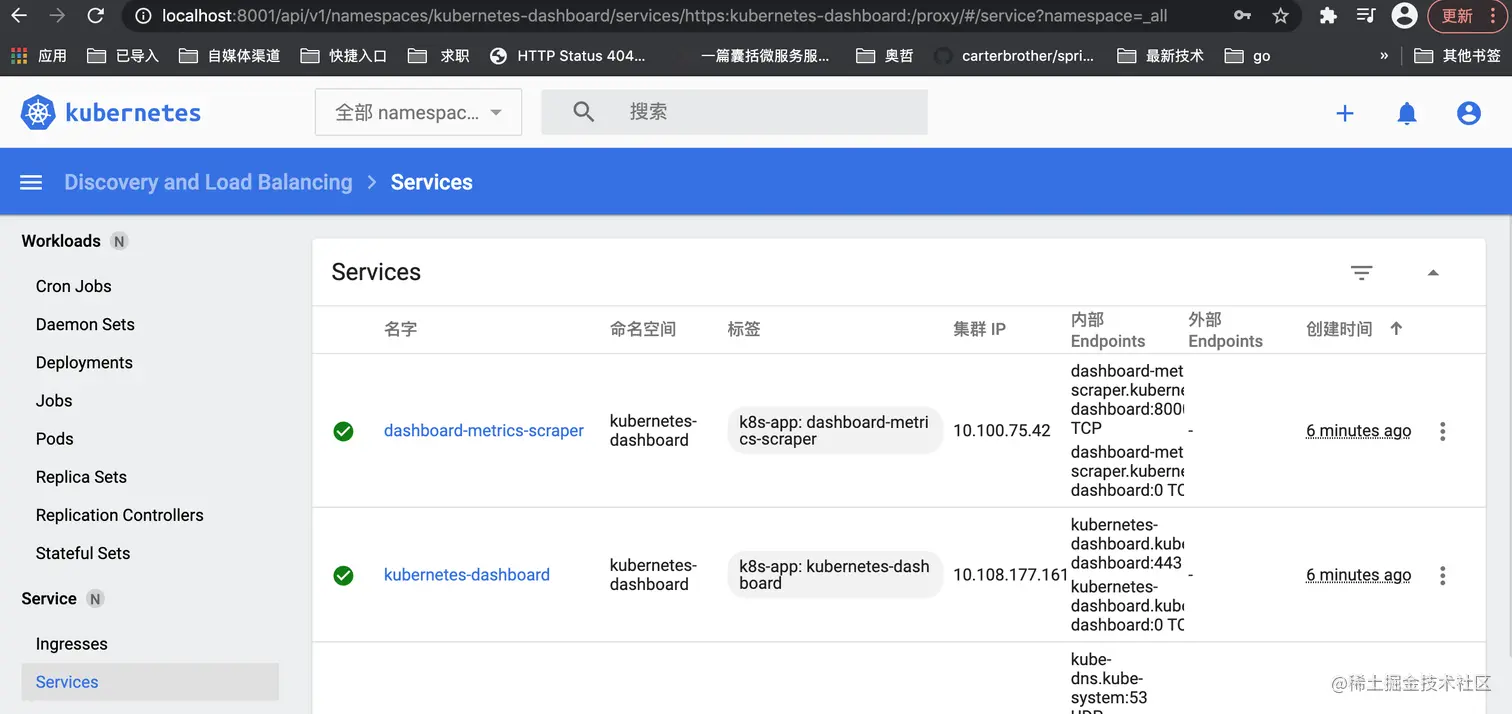Click green status icon for dashboard-metrics-scraper

point(343,431)
